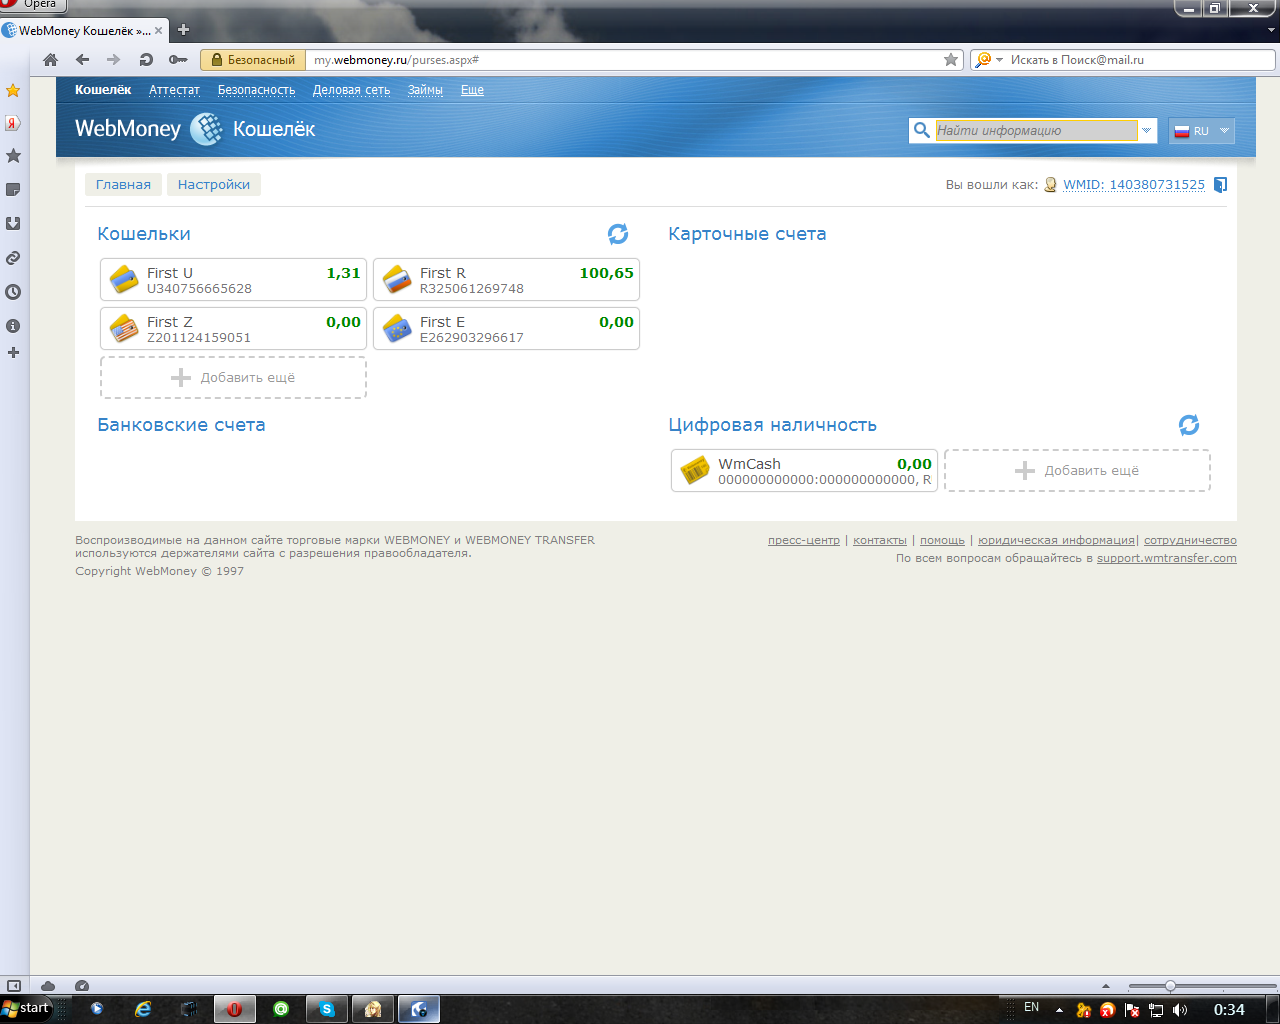Image resolution: width=1280 pixels, height=1024 pixels.
Task: Open the search engine selector dropdown
Action: [x=988, y=60]
